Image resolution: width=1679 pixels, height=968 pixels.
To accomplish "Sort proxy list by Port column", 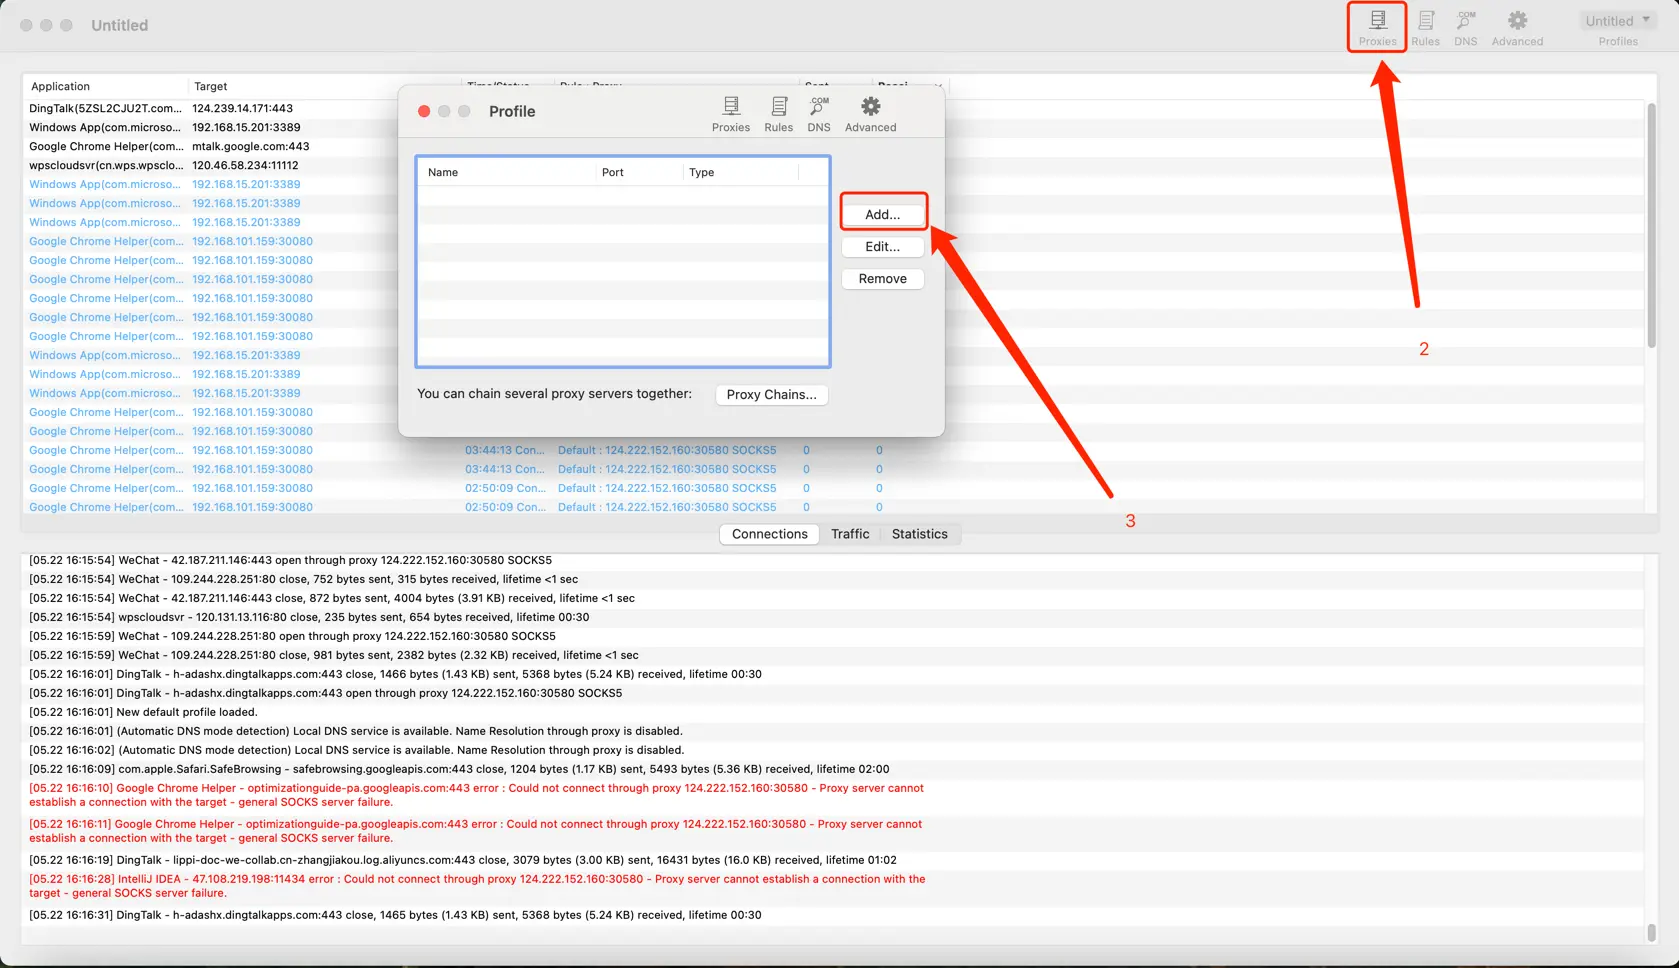I will [x=639, y=172].
